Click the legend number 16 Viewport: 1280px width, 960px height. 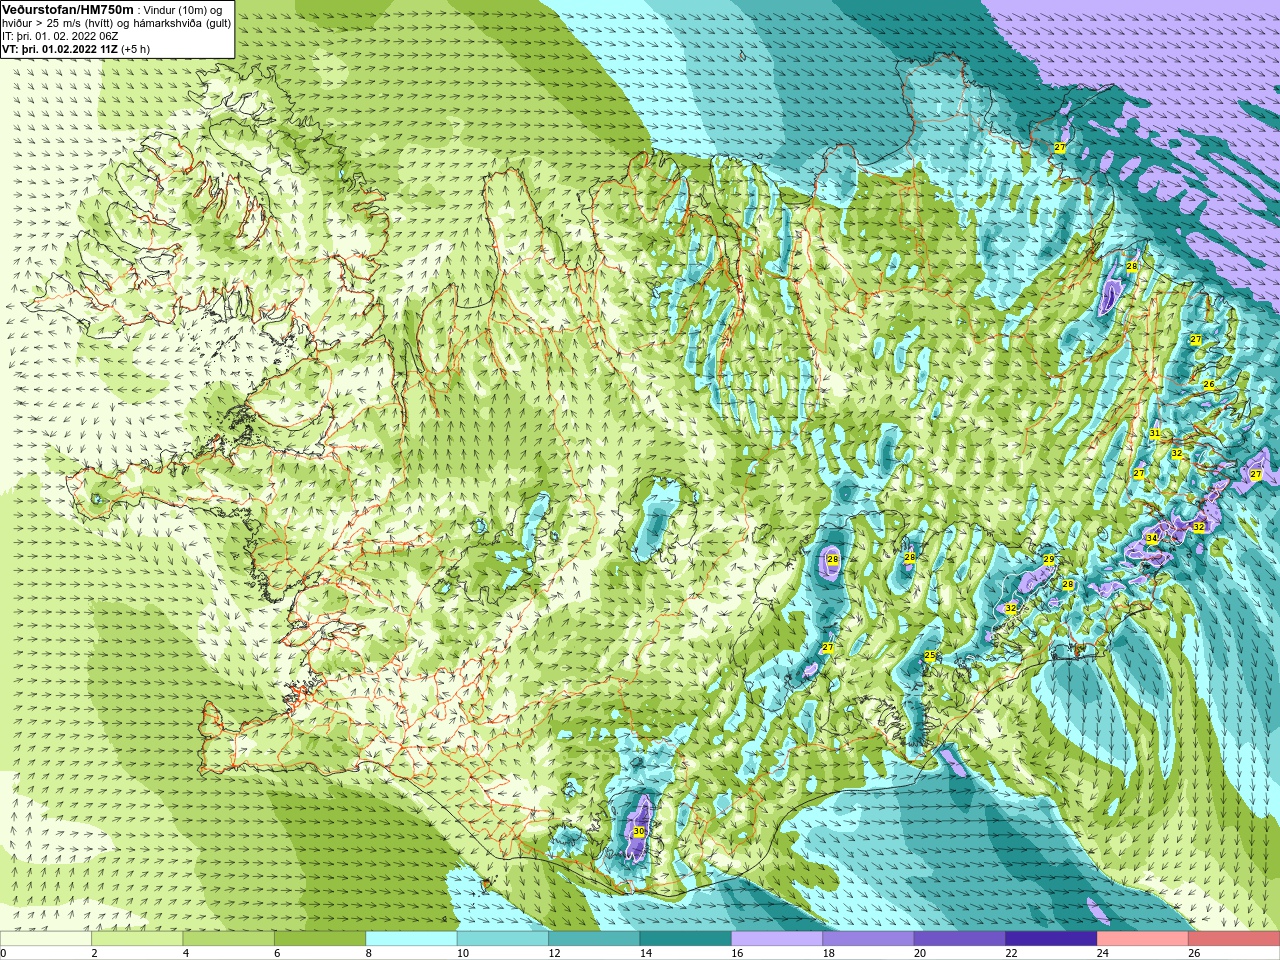tap(737, 953)
